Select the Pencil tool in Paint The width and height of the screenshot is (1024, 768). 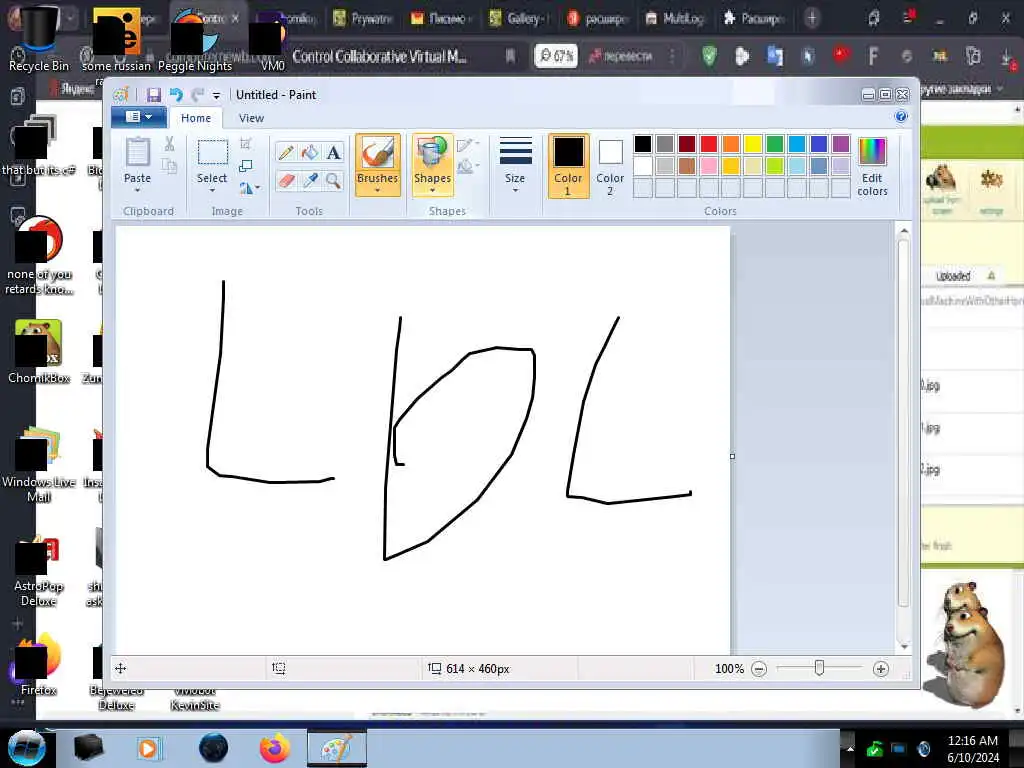click(x=285, y=153)
